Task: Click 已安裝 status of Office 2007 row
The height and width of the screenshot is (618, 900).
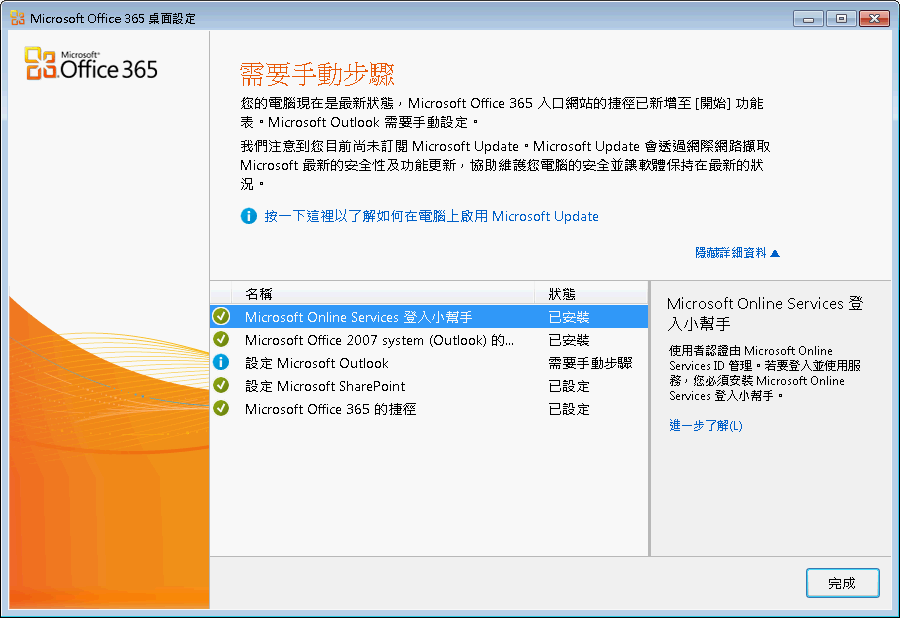Action: (569, 340)
